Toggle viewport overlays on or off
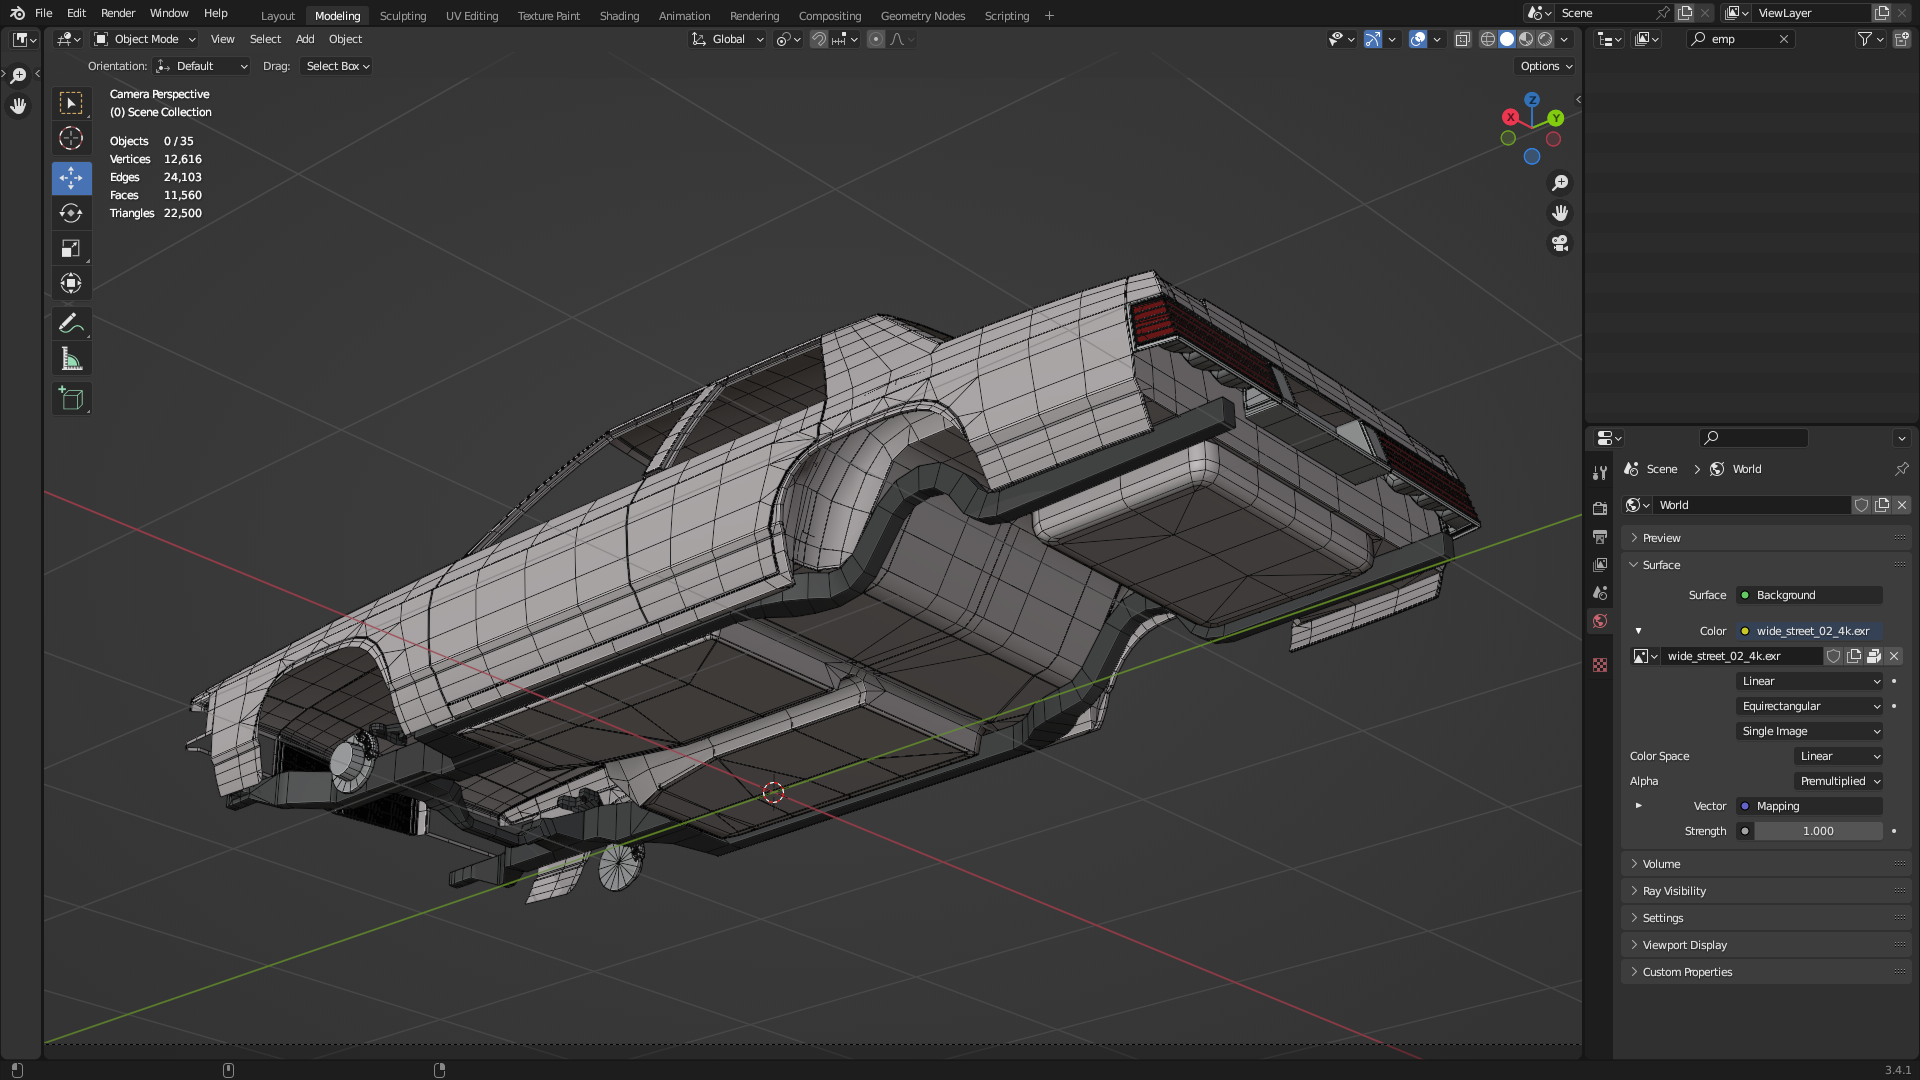 coord(1417,39)
